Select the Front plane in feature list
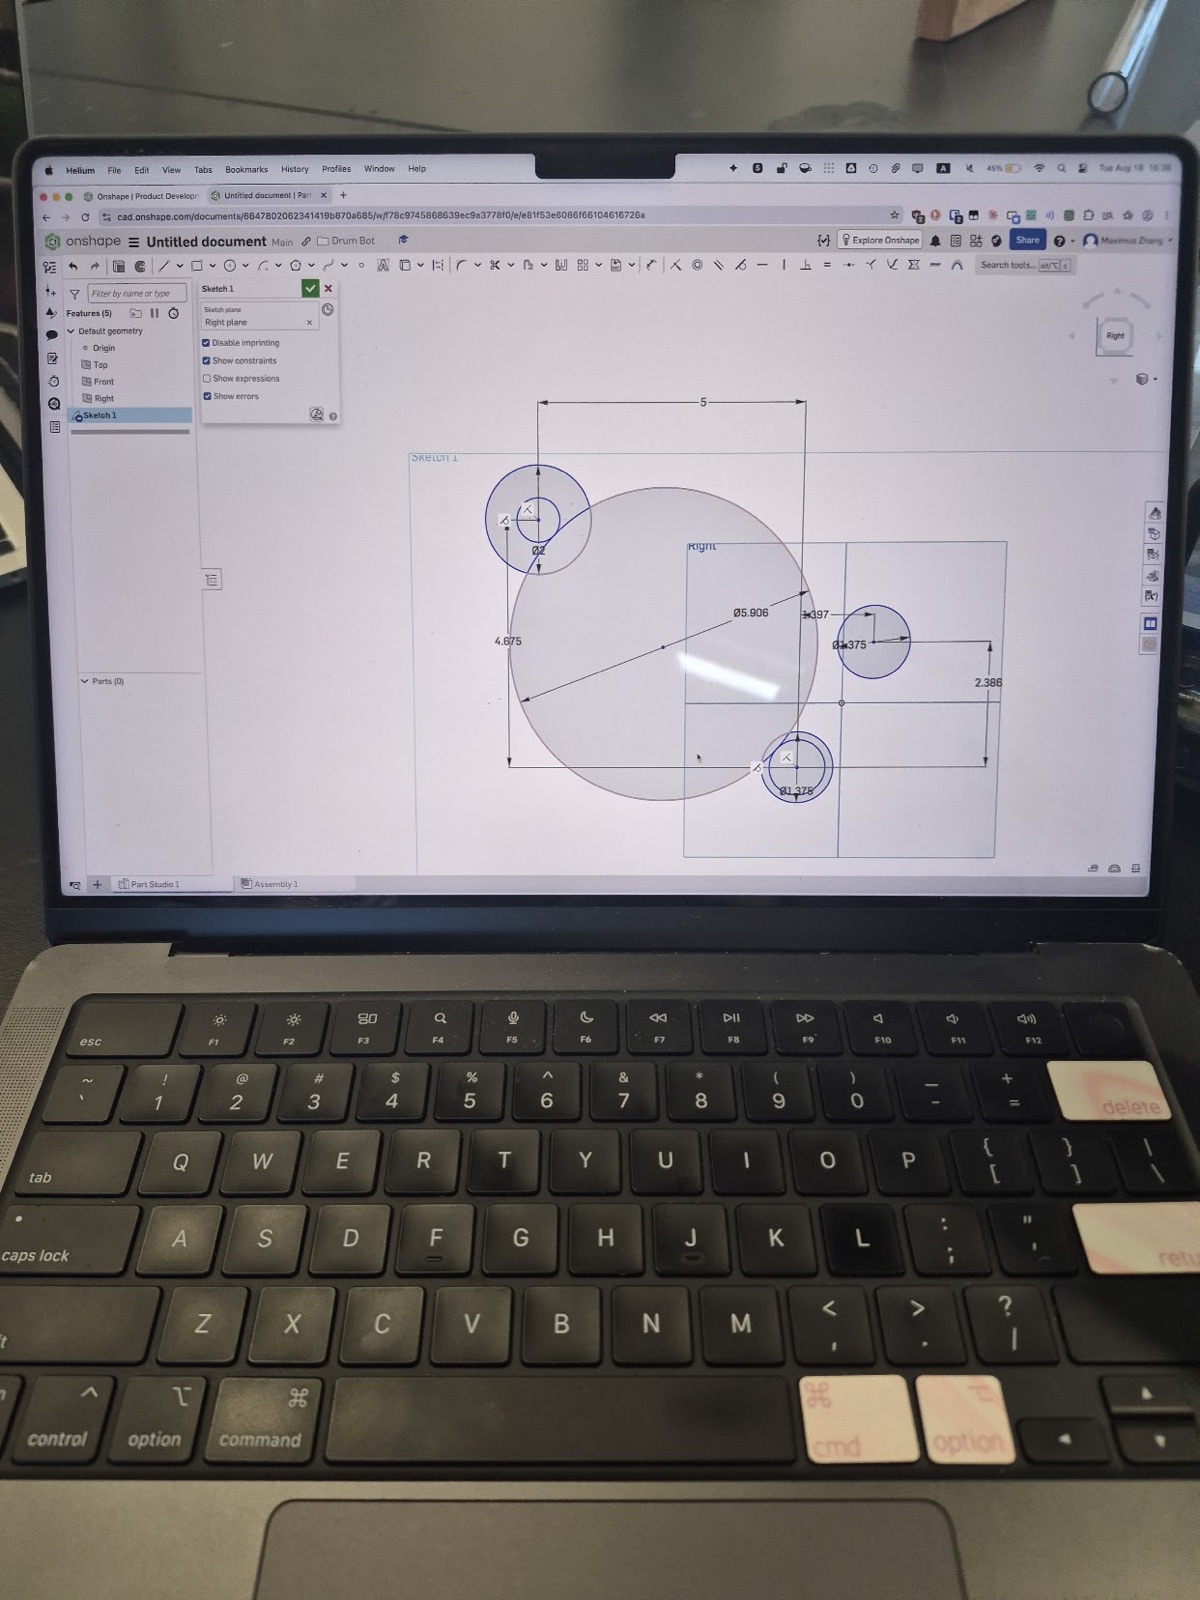The height and width of the screenshot is (1600, 1200). (x=104, y=382)
